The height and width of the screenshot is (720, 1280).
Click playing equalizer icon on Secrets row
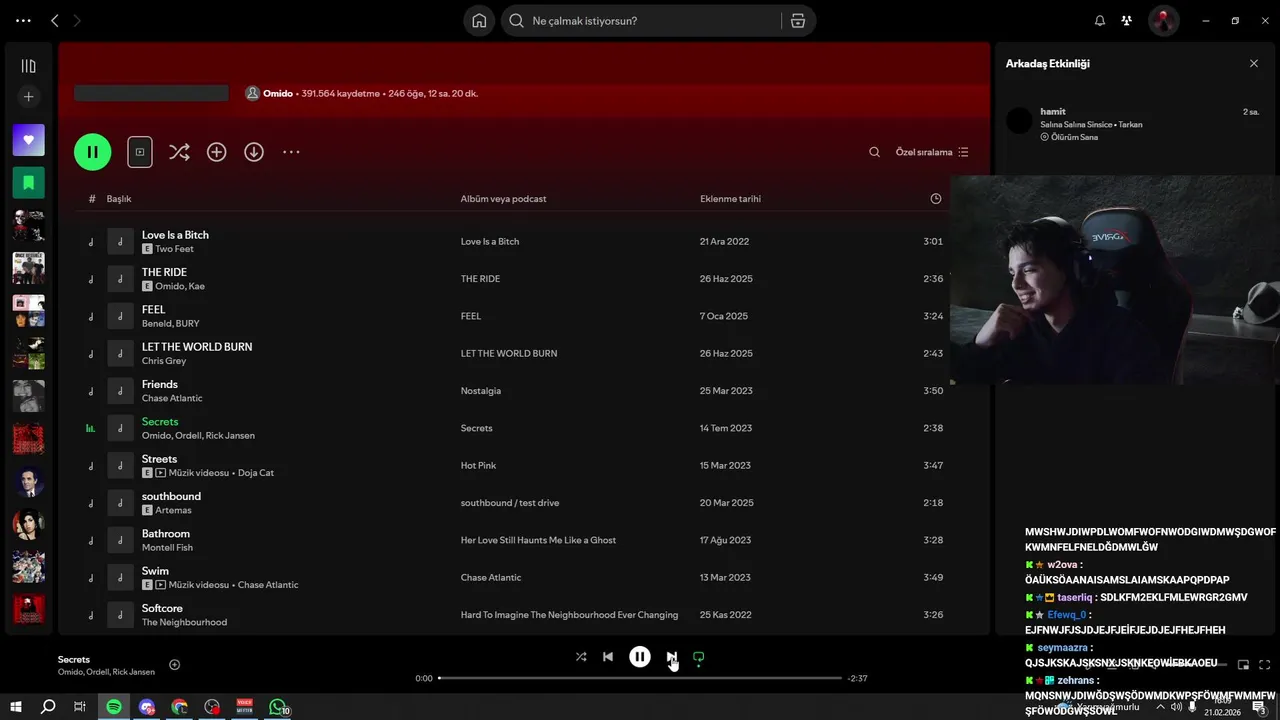point(91,428)
